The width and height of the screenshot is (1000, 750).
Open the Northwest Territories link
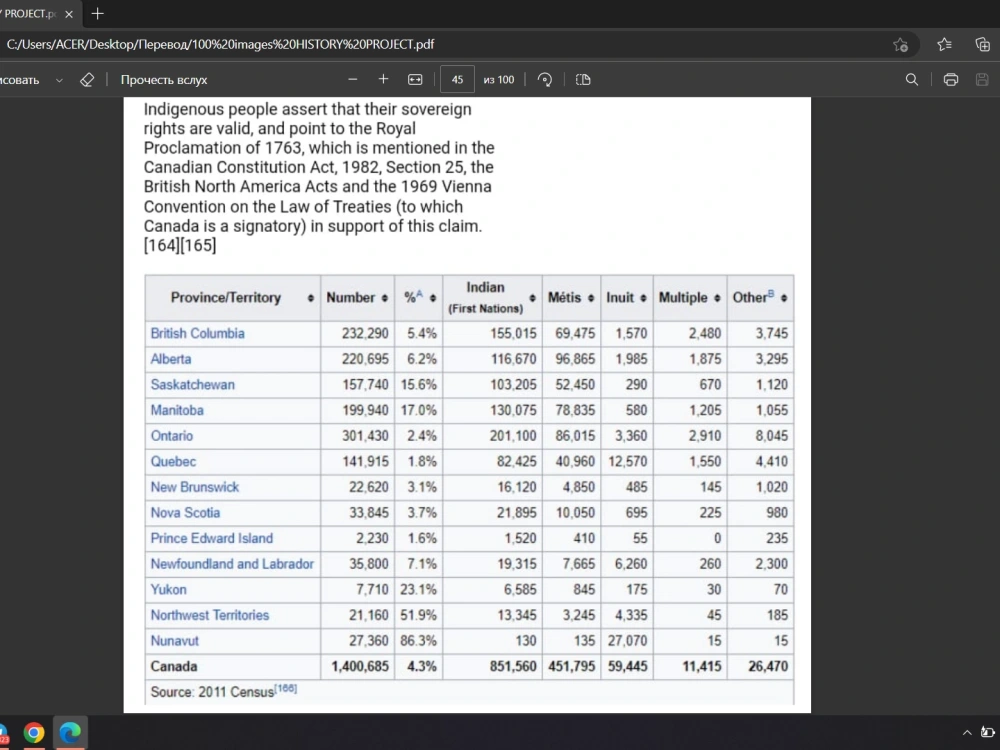click(x=209, y=615)
